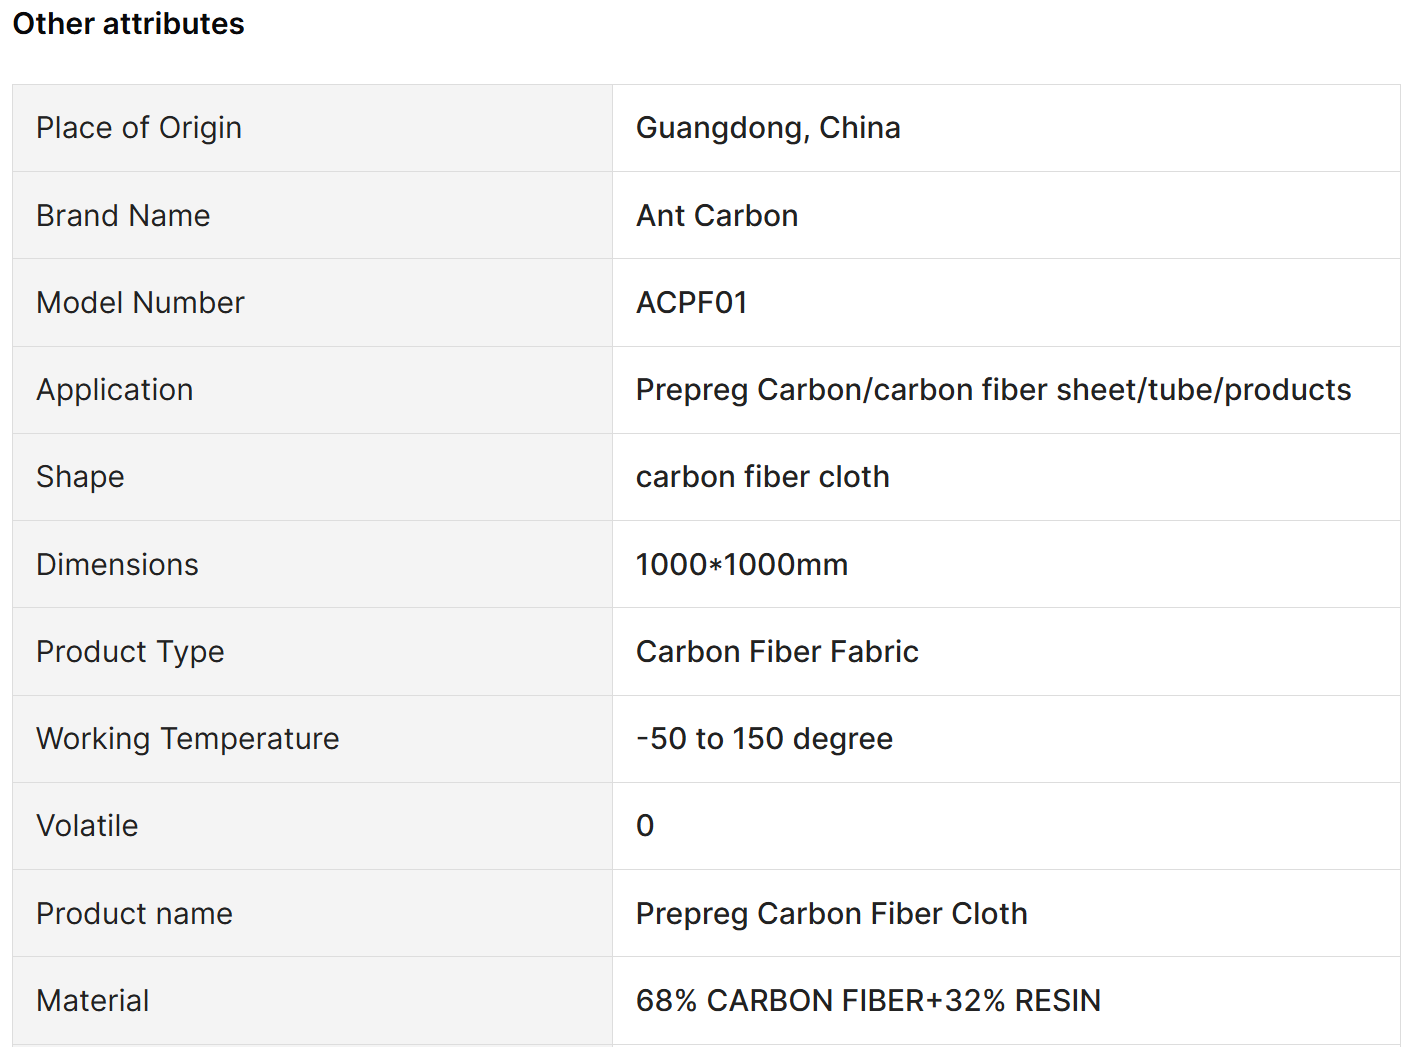Select the Application label cell
Screen dimensions: 1411x1047
(312, 390)
